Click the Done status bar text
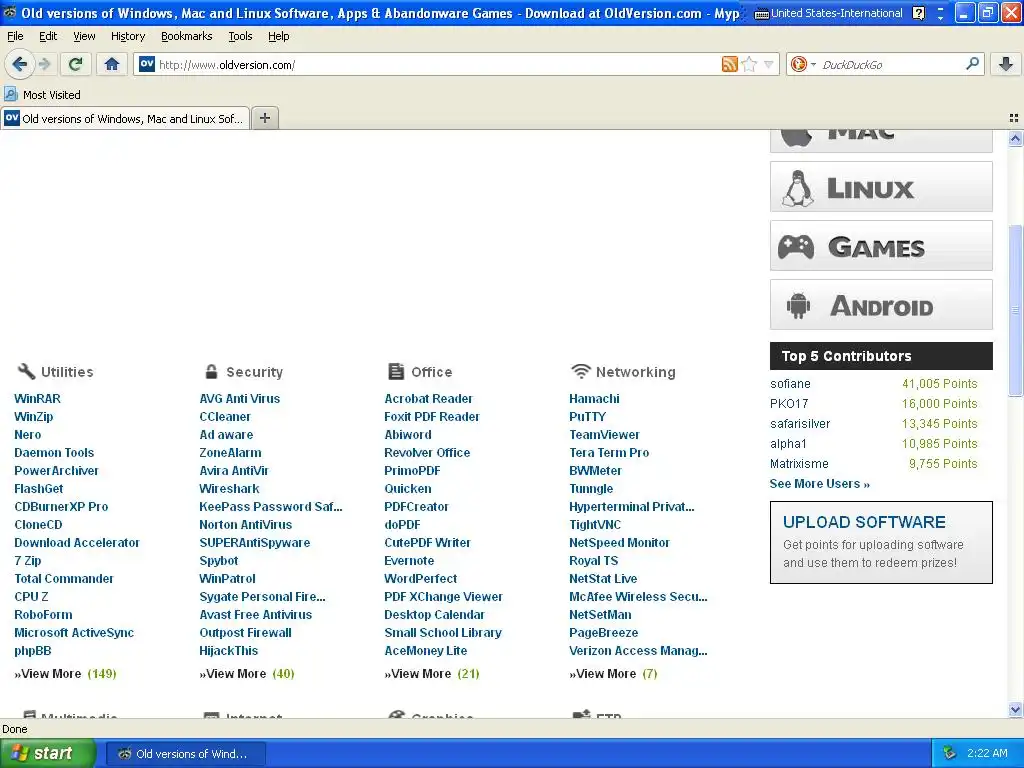This screenshot has height=768, width=1024. (15, 729)
